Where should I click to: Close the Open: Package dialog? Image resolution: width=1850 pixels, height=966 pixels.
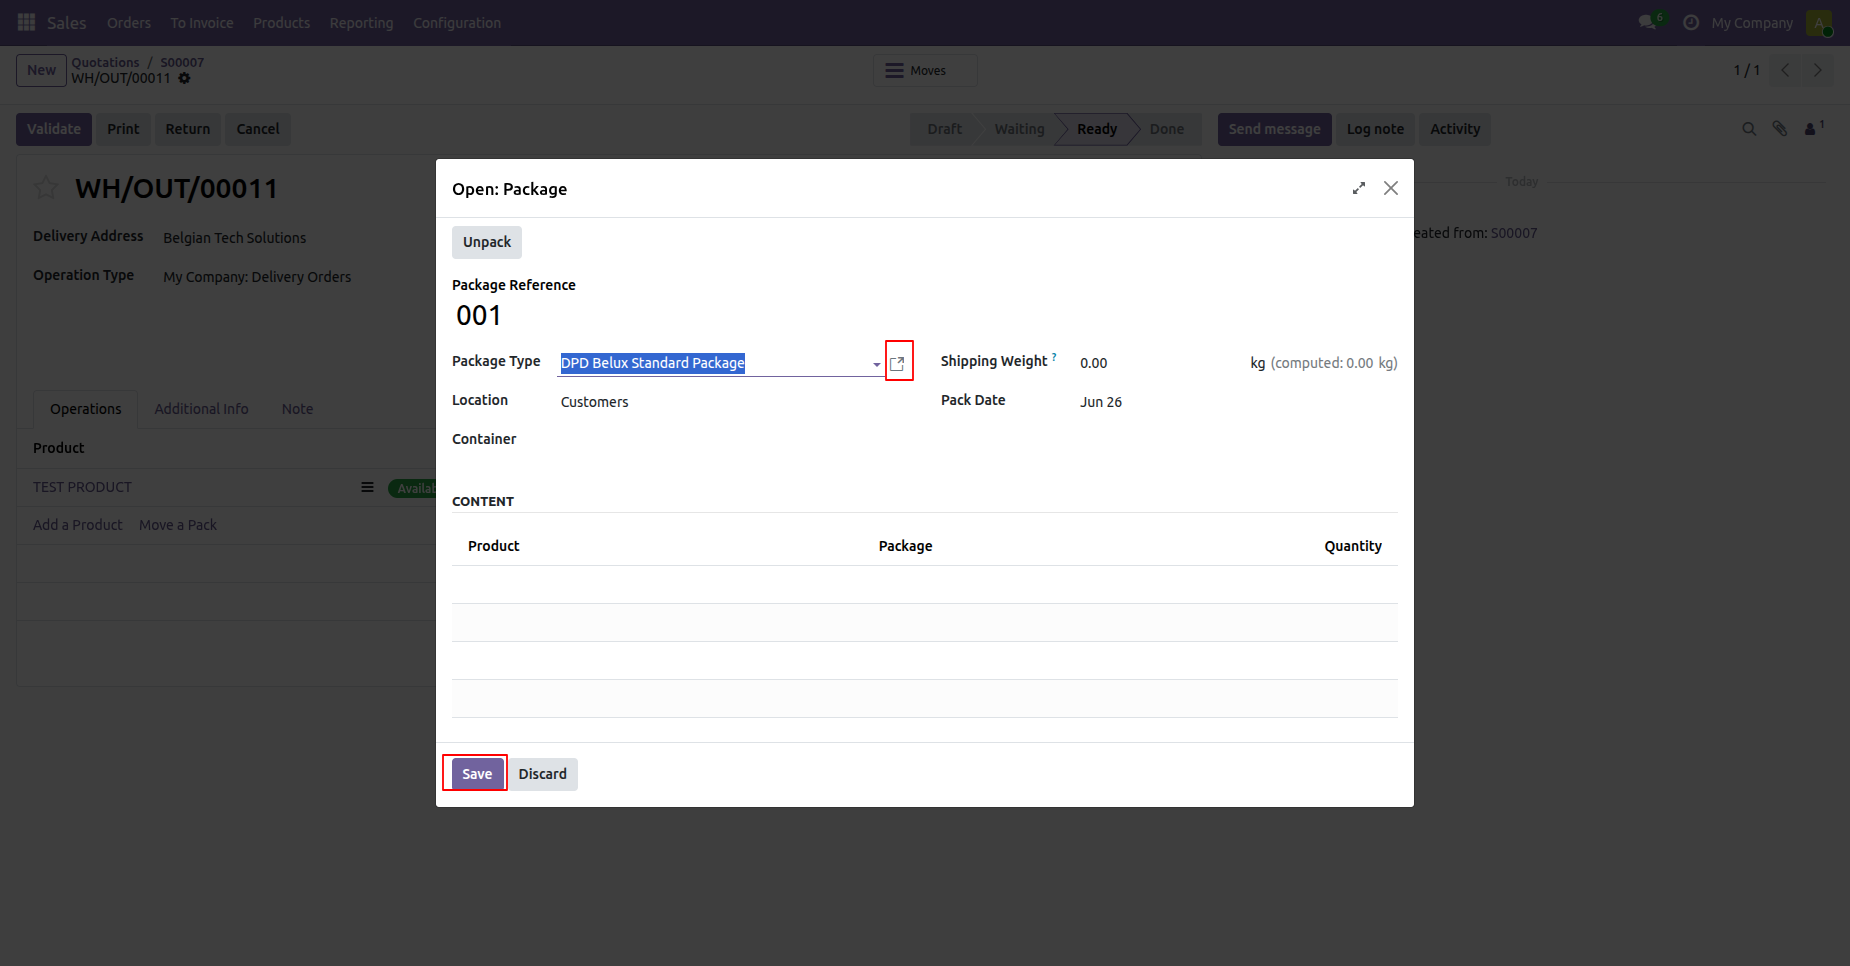[x=1391, y=188]
